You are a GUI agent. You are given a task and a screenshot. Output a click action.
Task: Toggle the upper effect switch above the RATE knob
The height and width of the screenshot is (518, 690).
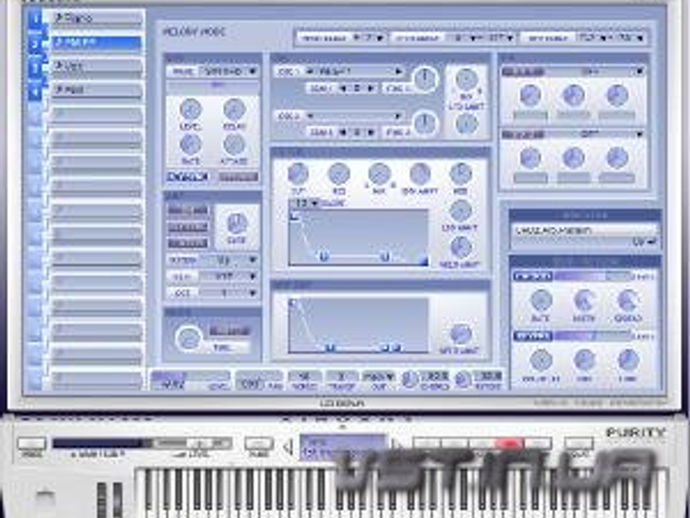(x=533, y=276)
